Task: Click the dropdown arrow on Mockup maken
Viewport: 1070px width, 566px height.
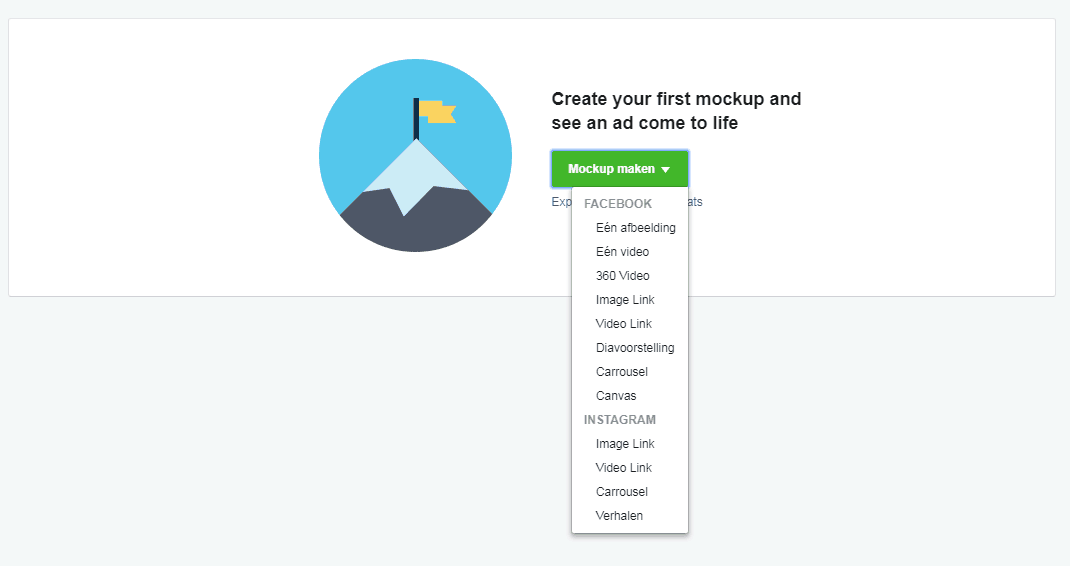Action: [665, 169]
